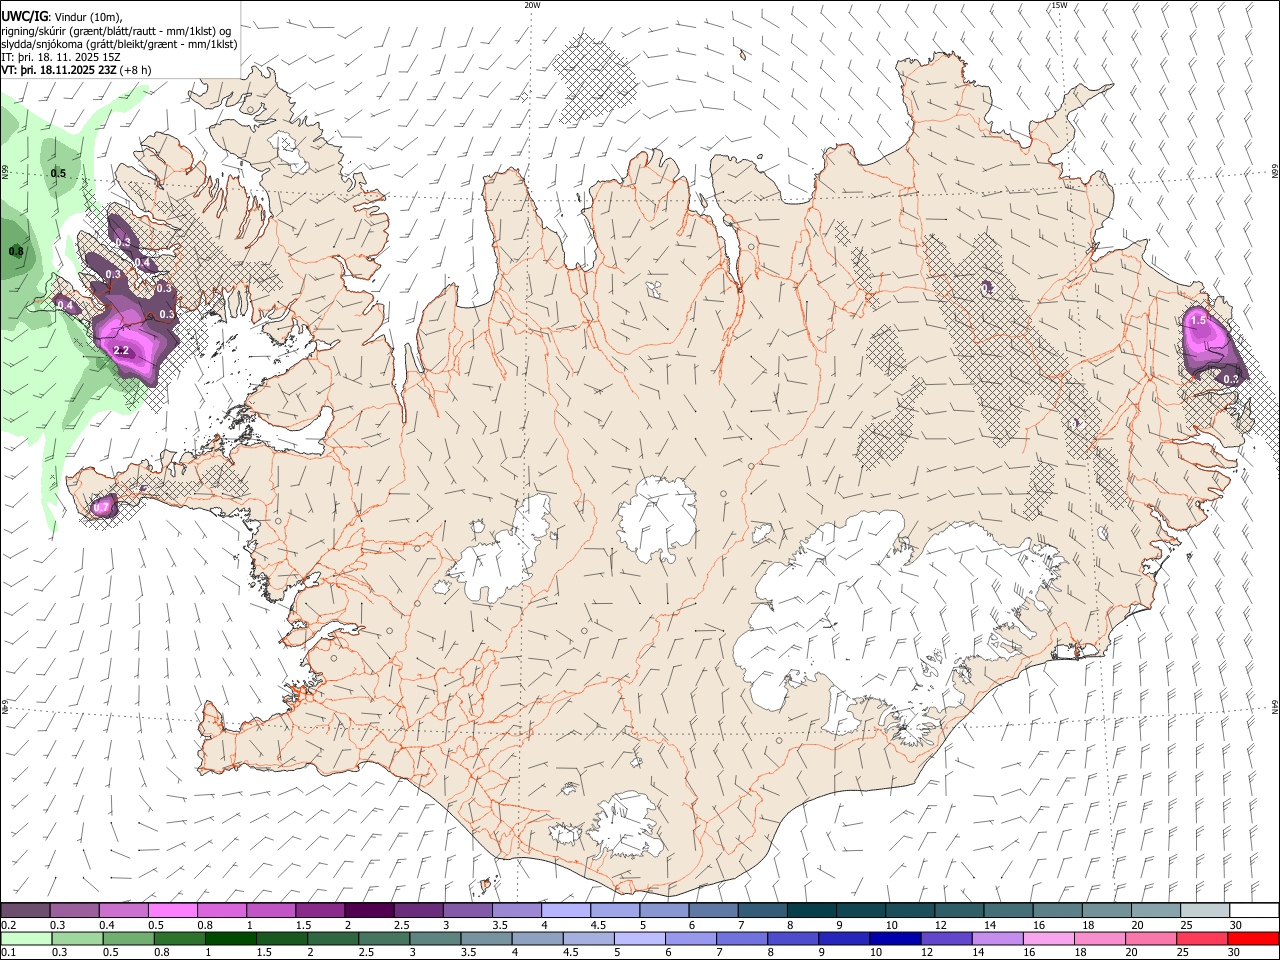The width and height of the screenshot is (1280, 960).
Task: Click the dusky mauve 0.2–0.3 snow legend swatch
Action: [26, 911]
